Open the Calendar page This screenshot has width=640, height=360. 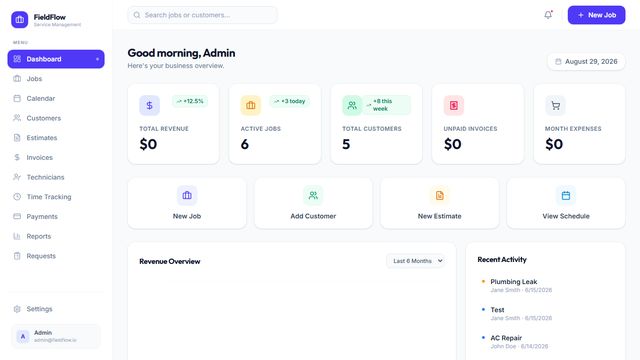[x=56, y=98]
